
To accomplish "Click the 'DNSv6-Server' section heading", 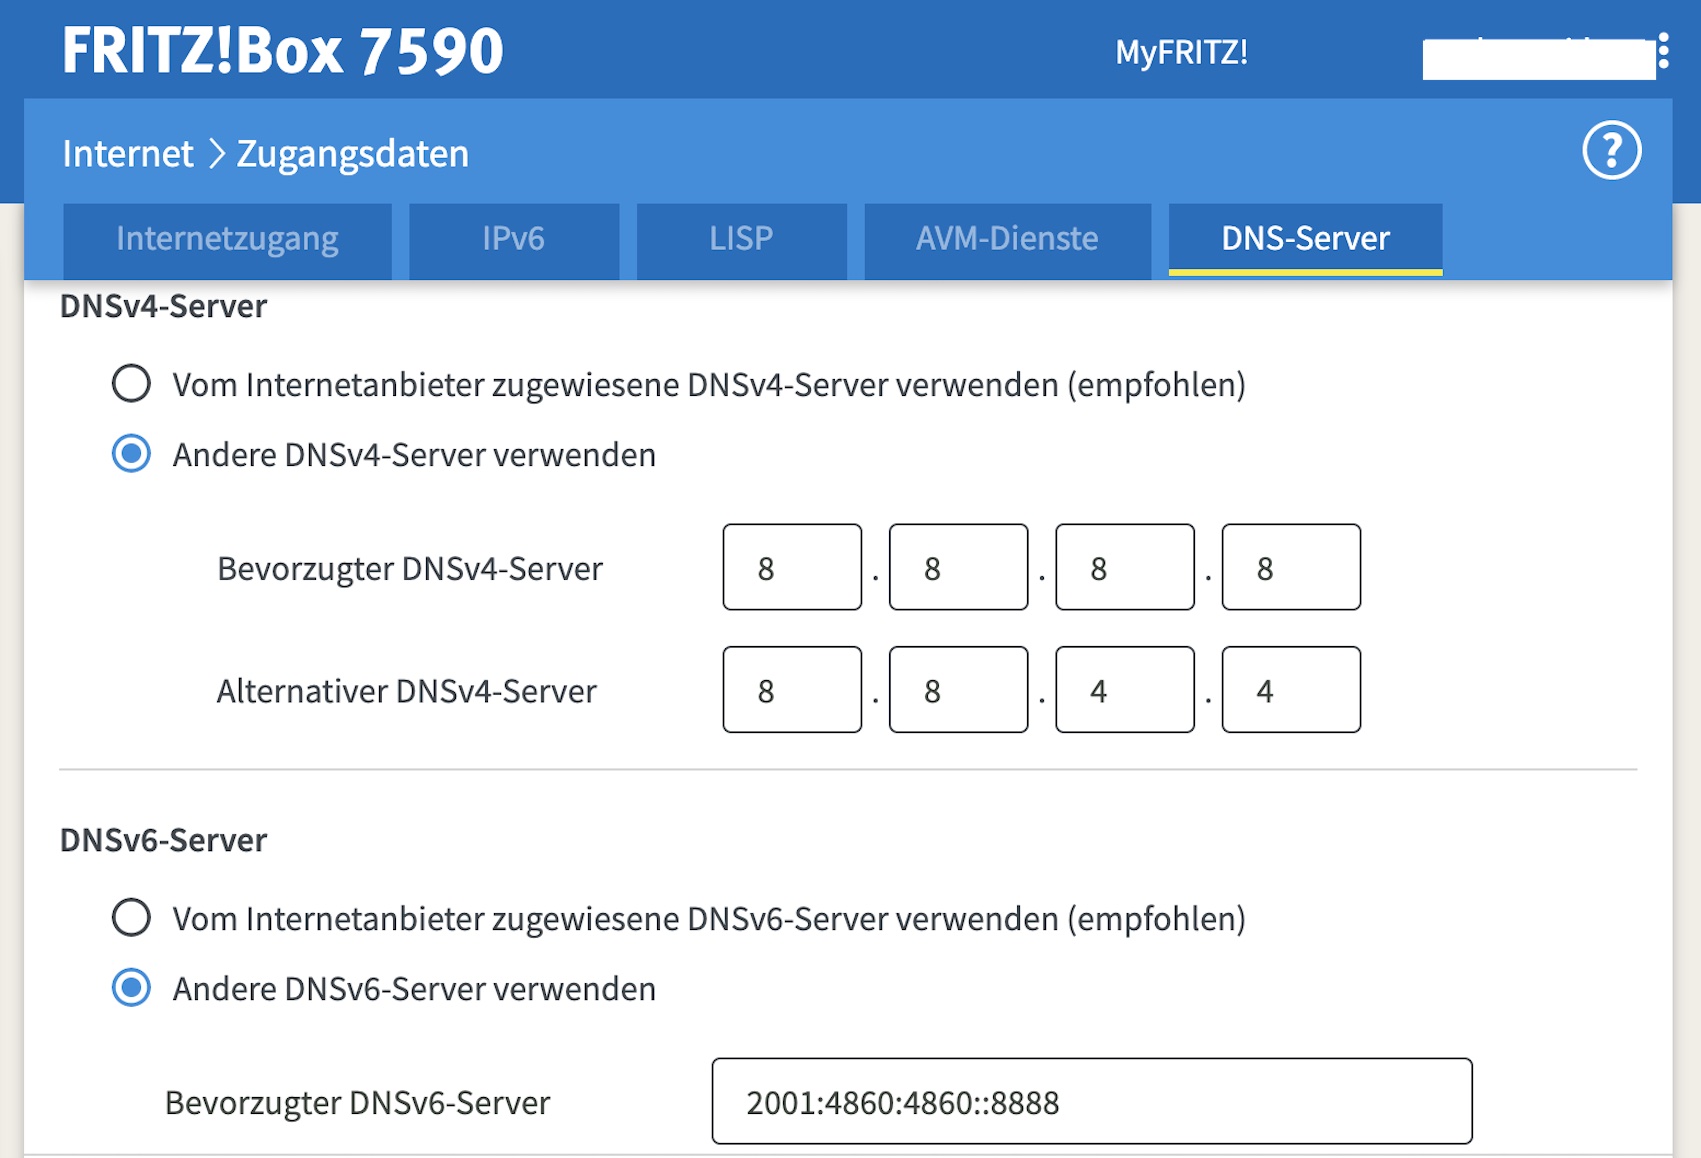I will [x=164, y=840].
